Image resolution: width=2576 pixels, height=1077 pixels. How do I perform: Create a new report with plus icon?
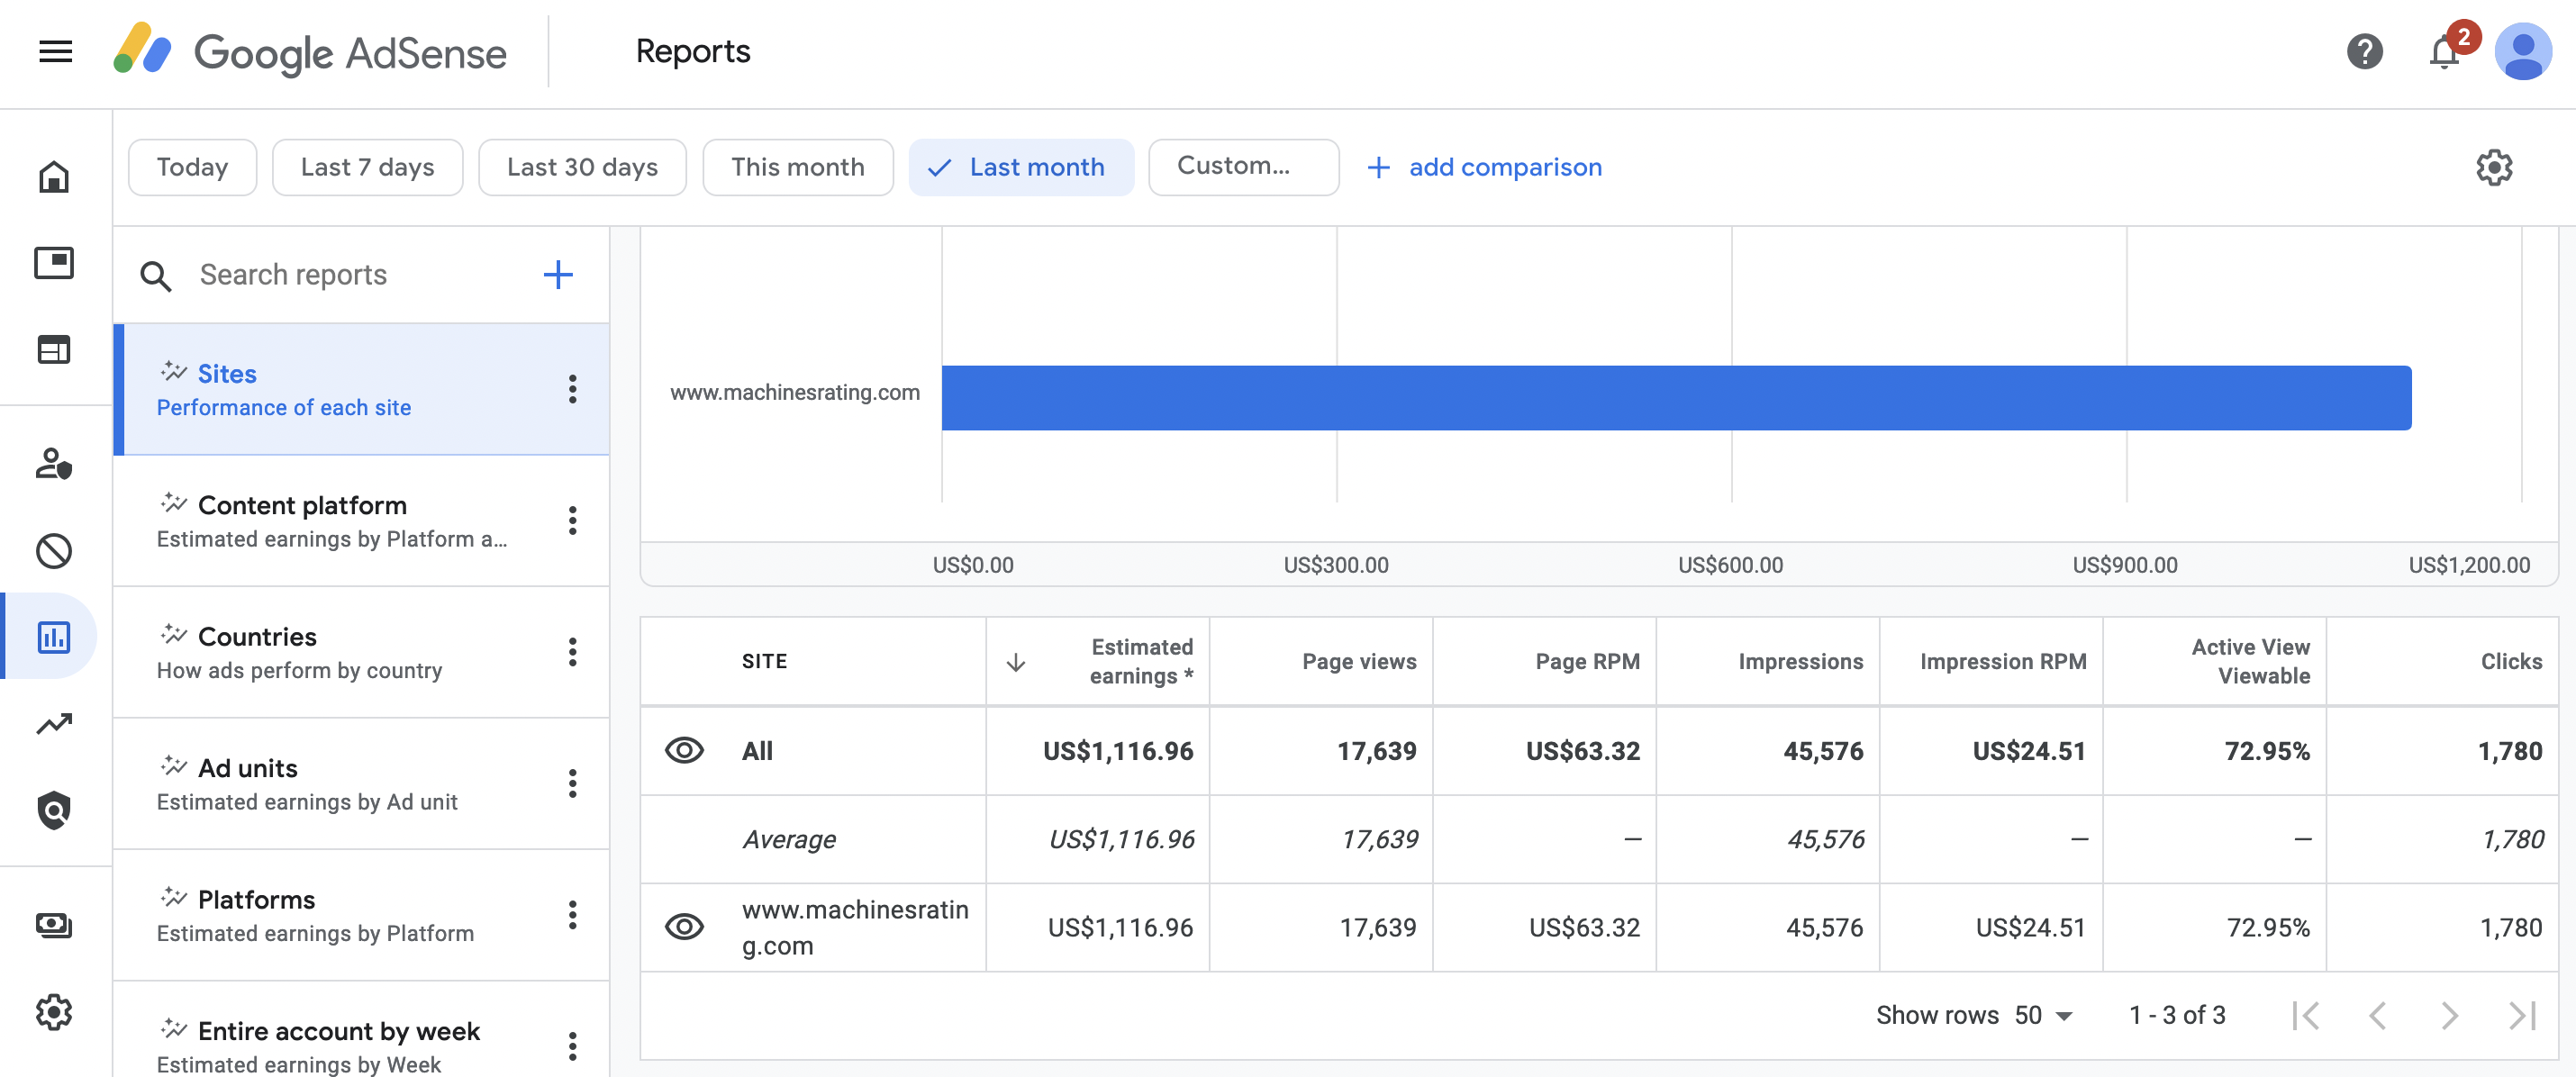click(x=558, y=274)
